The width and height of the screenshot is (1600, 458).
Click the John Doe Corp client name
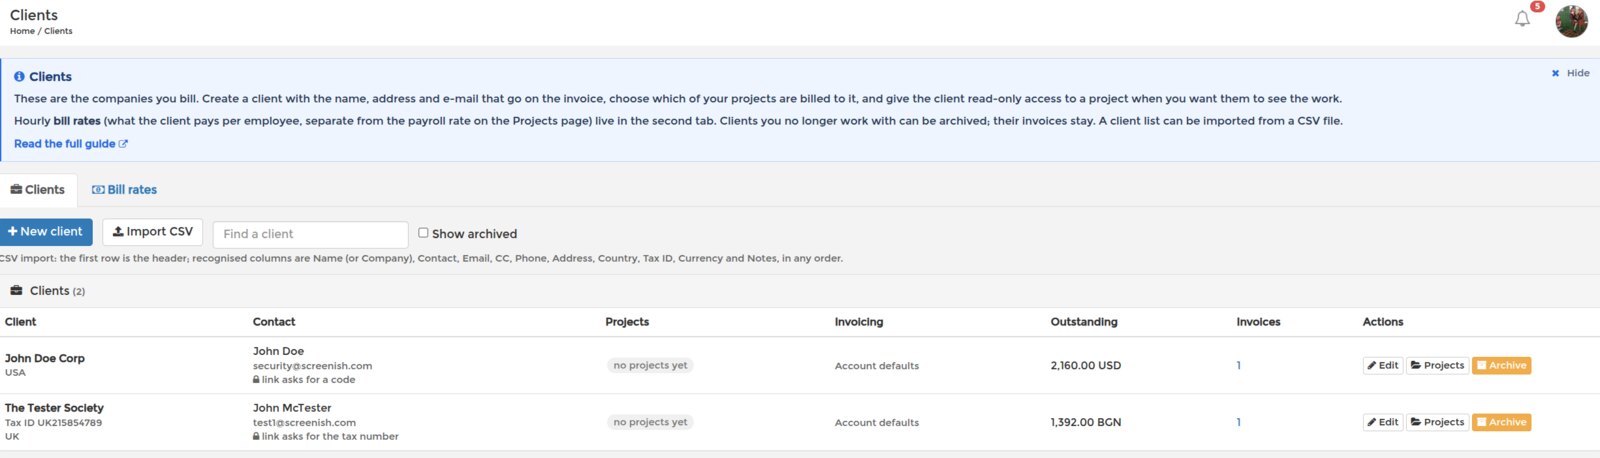click(45, 358)
